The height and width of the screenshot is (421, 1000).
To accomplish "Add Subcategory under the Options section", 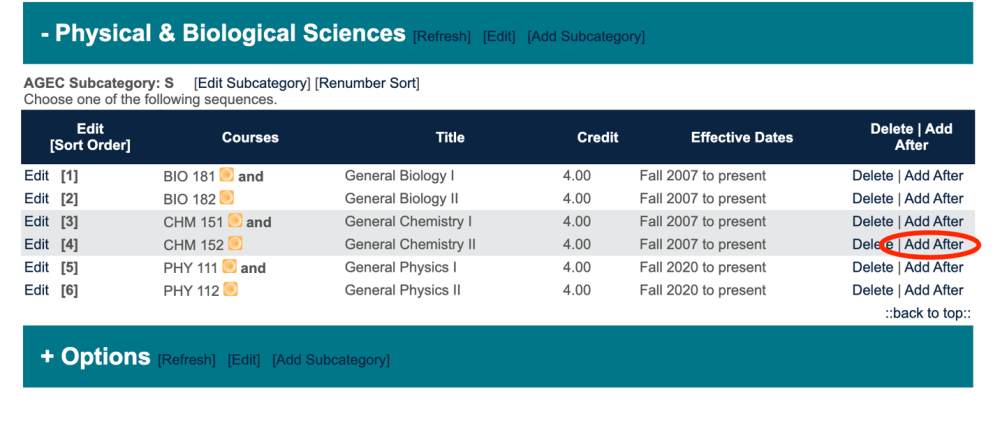I will click(x=331, y=360).
